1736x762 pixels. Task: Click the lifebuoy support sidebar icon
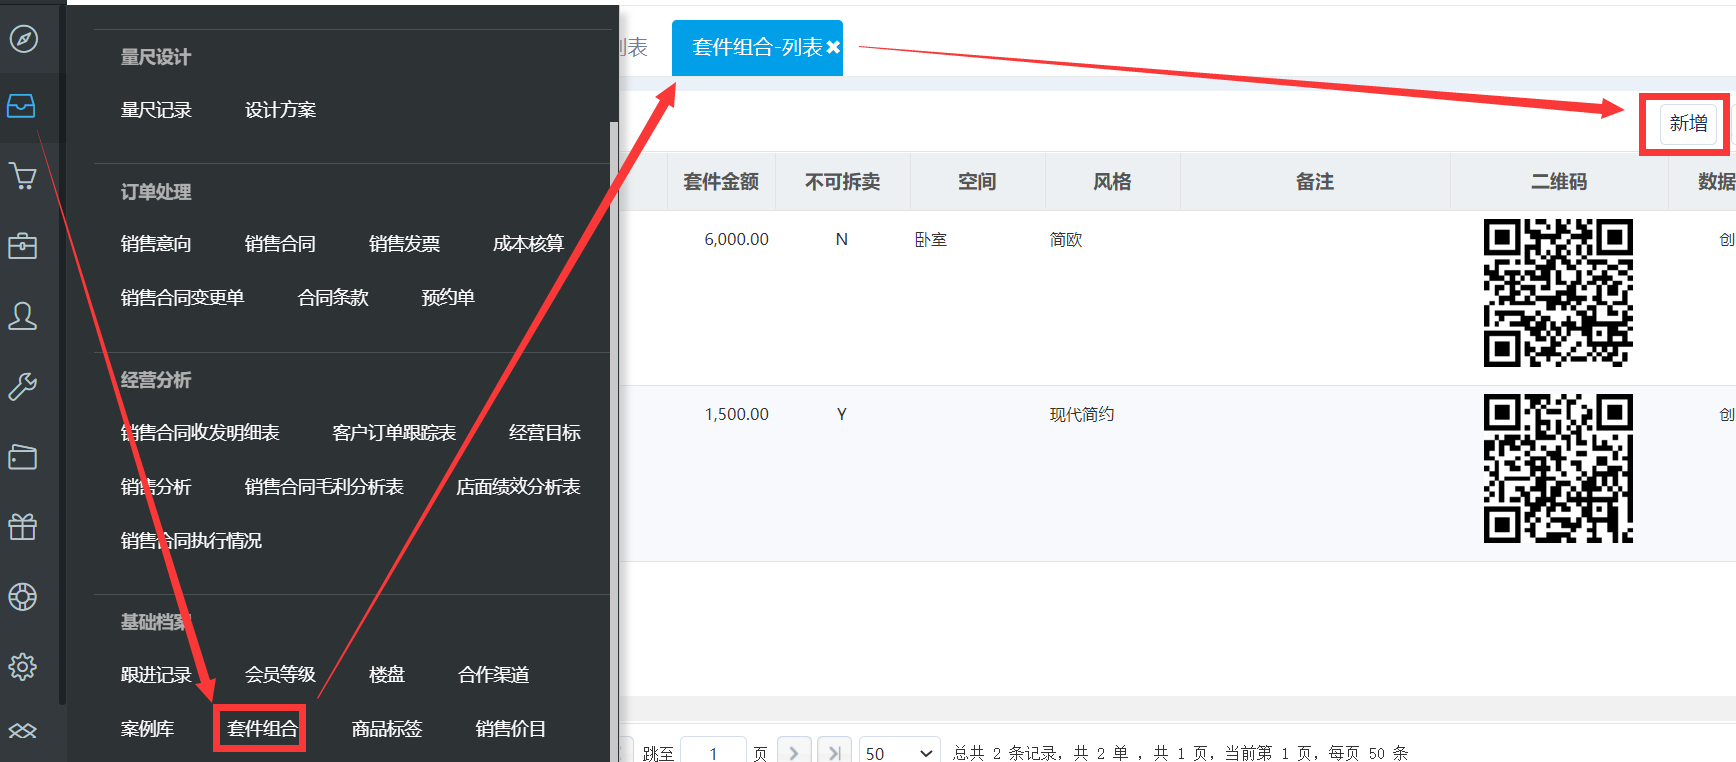[x=23, y=597]
